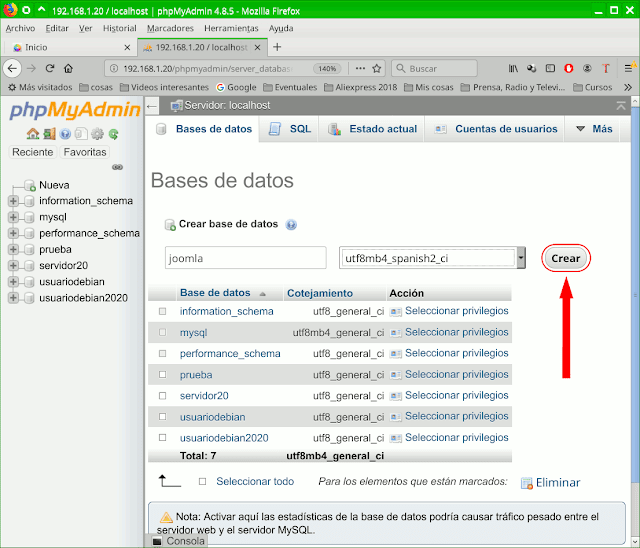
Task: Click the site information icon in address bar
Action: [115, 68]
